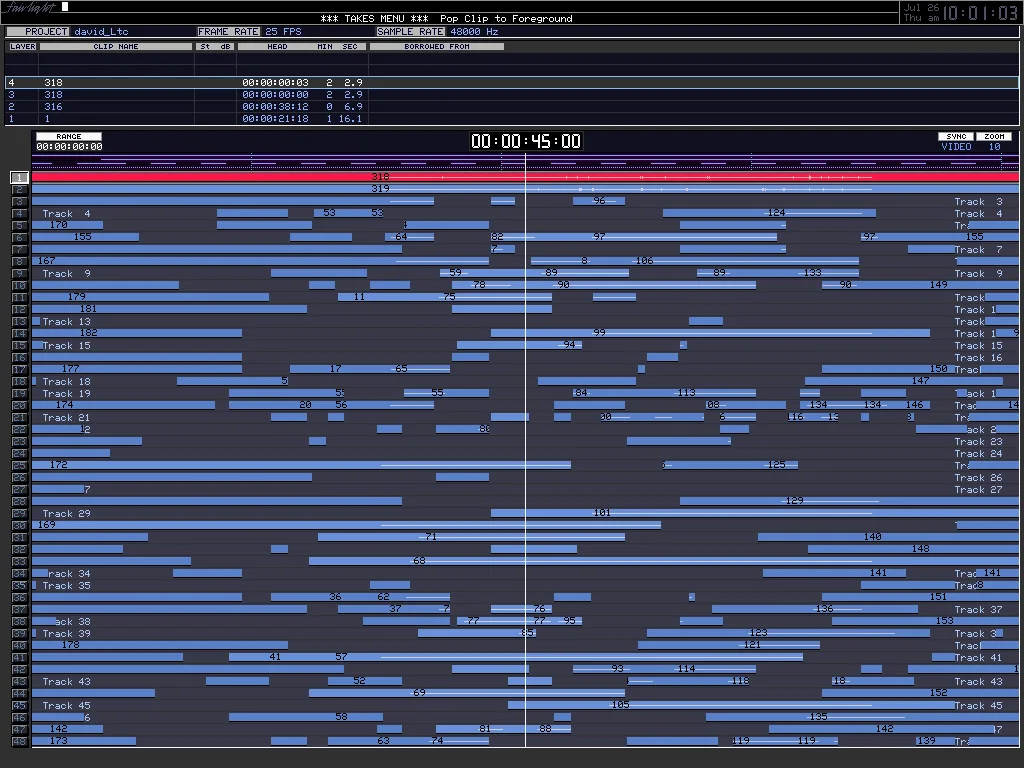The width and height of the screenshot is (1024, 768).
Task: Select the track 48 number button
Action: (x=20, y=741)
